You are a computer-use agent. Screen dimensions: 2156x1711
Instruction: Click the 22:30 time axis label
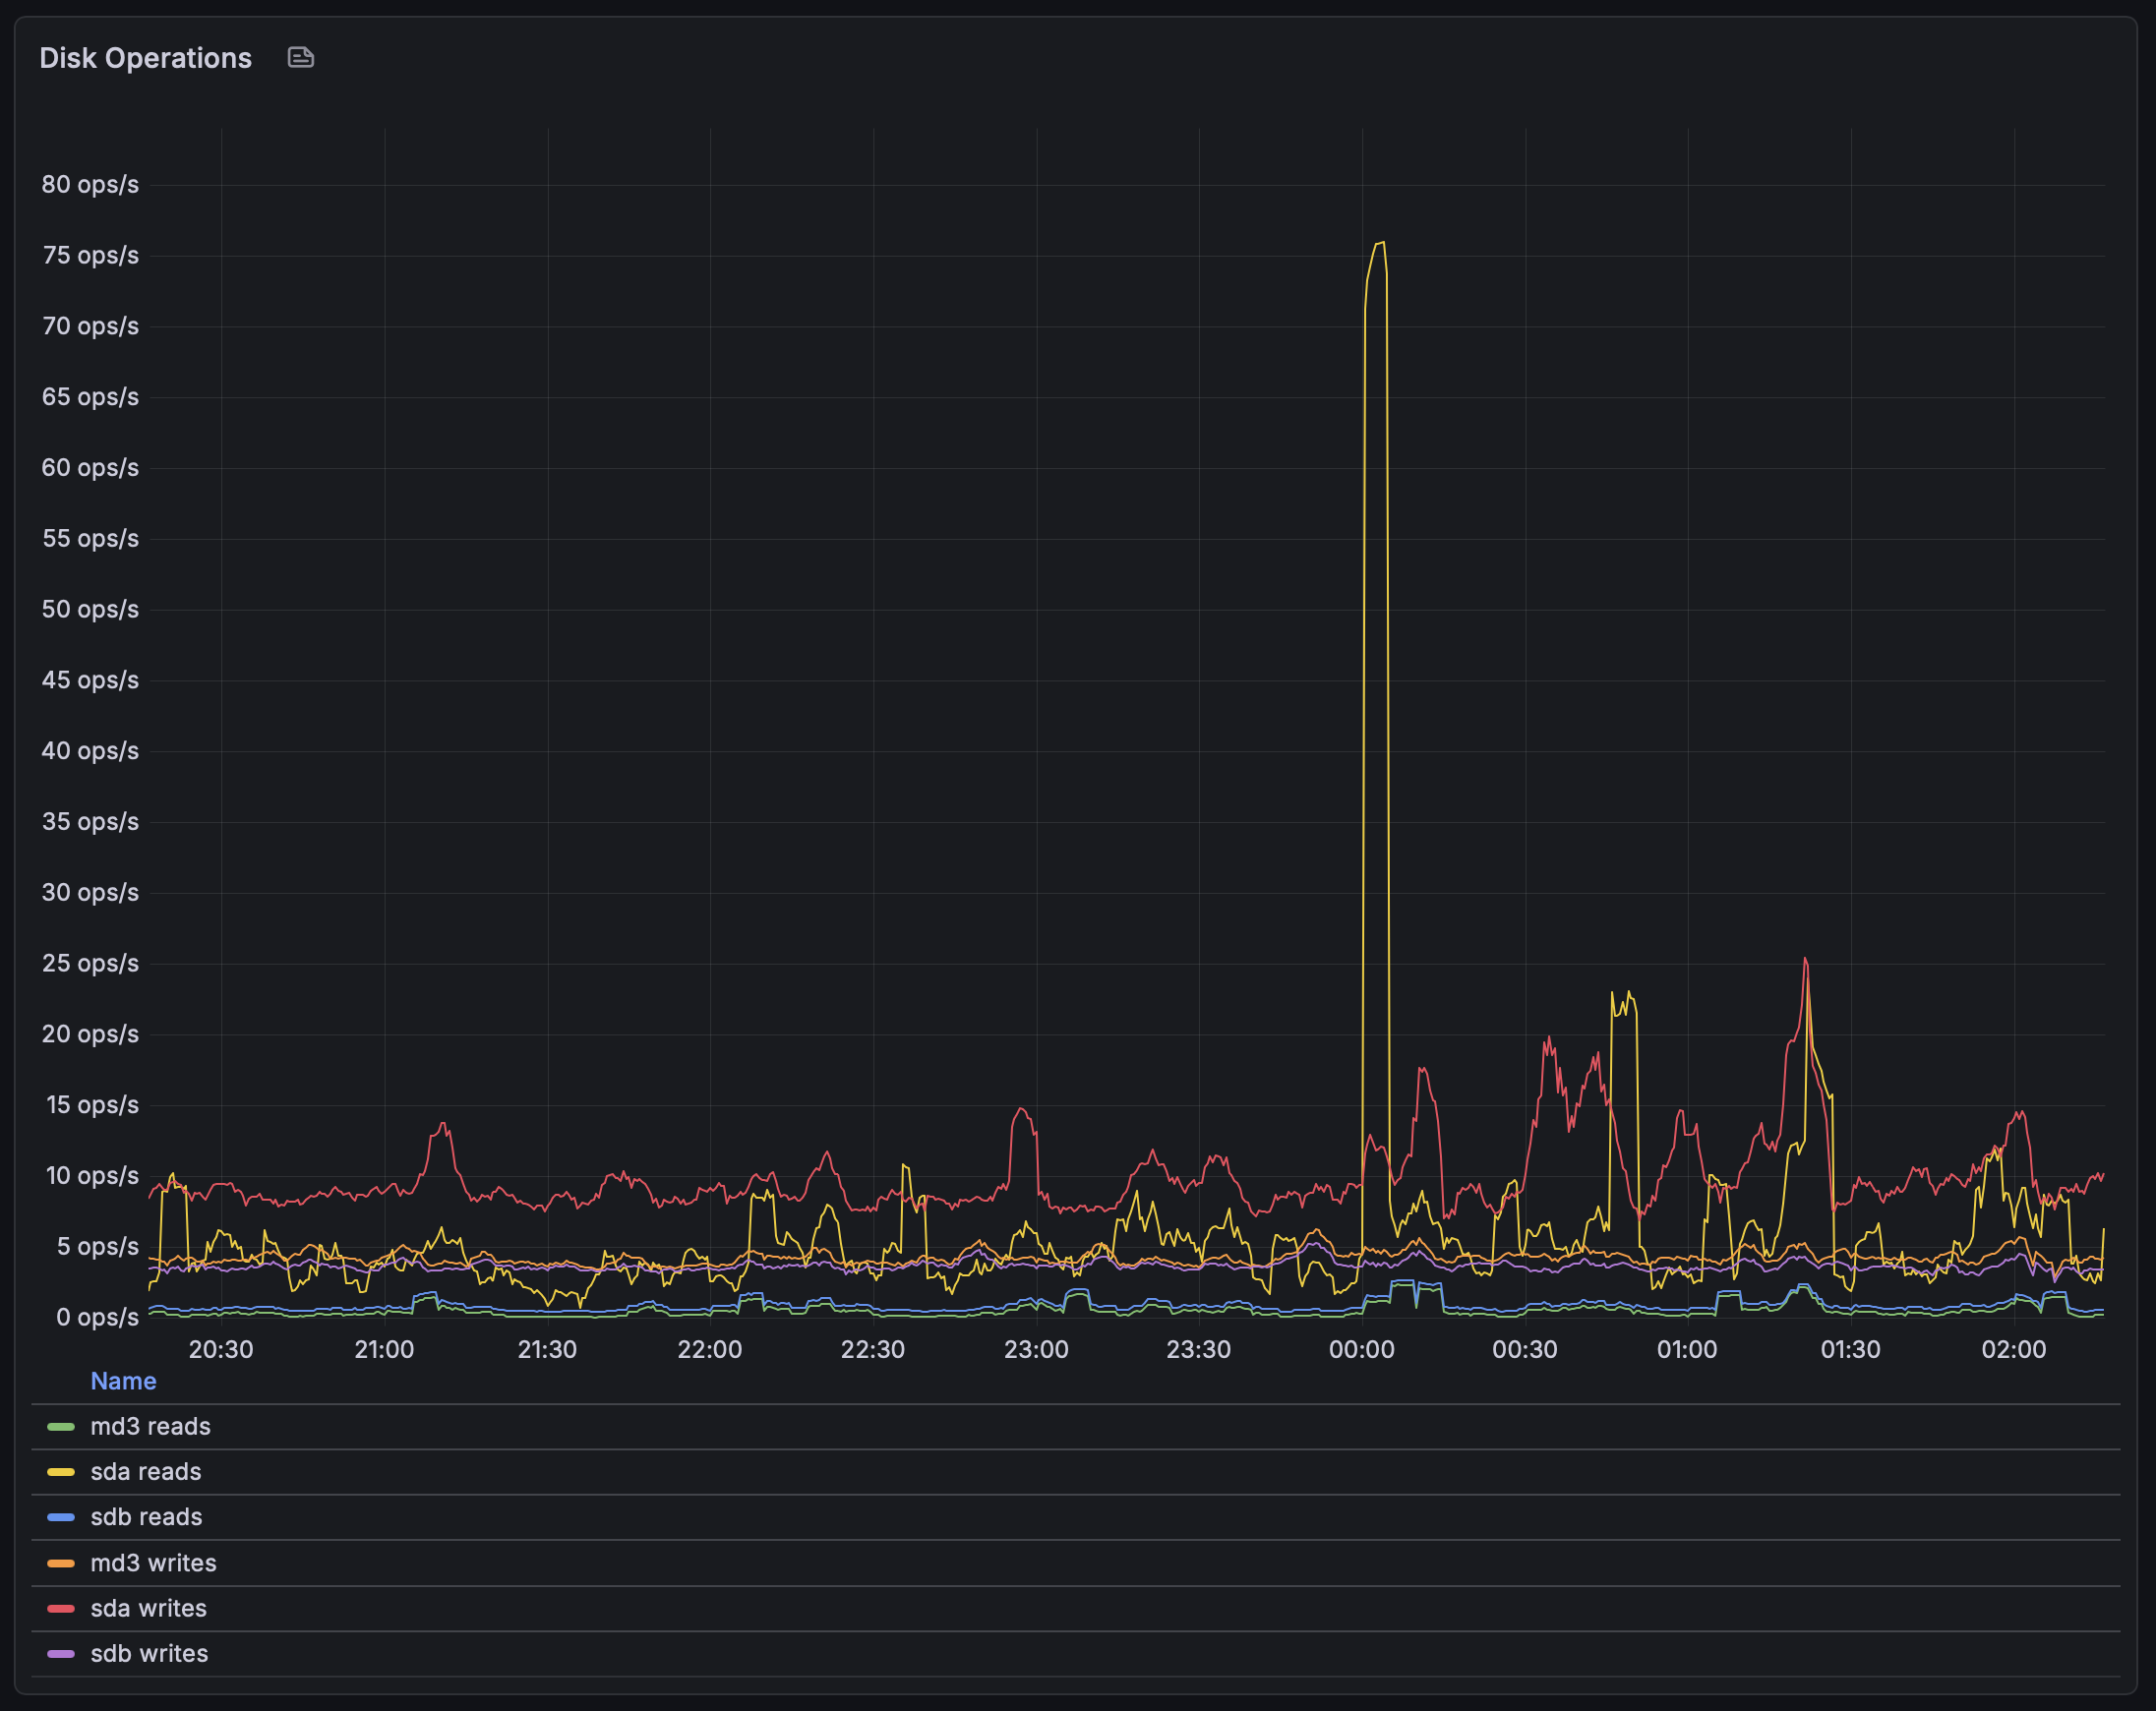pos(873,1350)
